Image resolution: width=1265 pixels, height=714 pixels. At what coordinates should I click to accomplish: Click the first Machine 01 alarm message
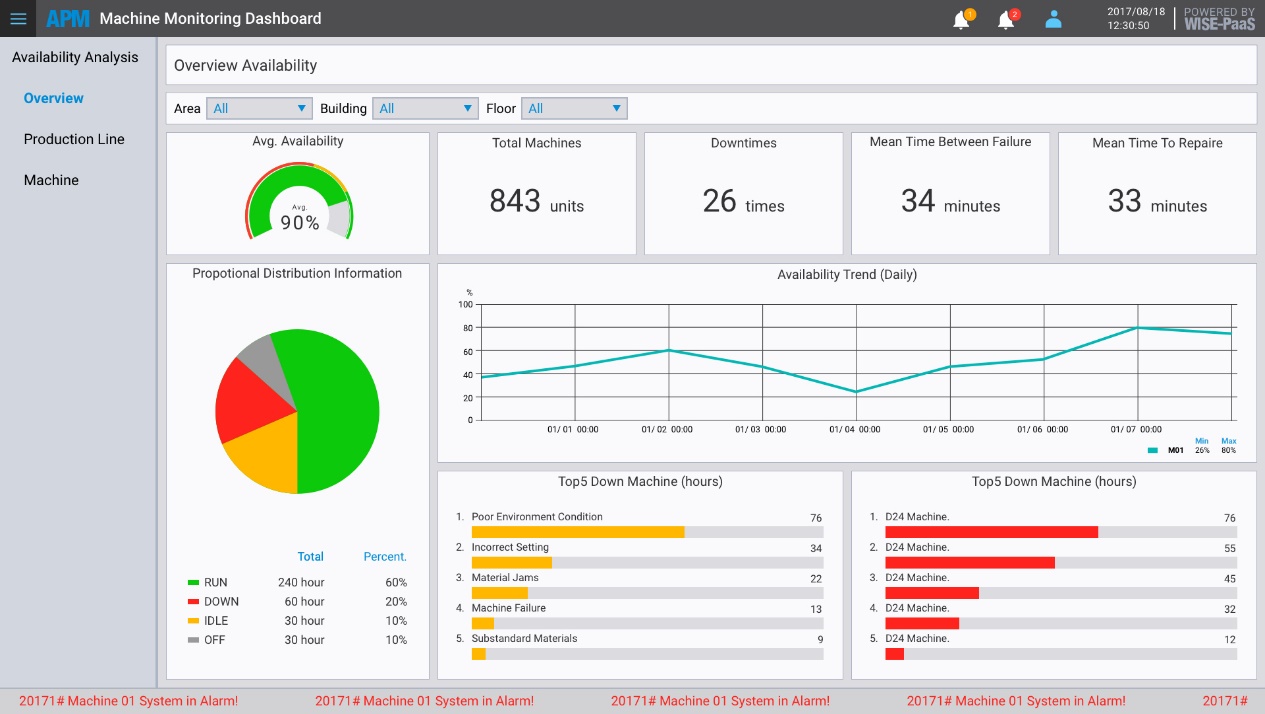tap(129, 701)
